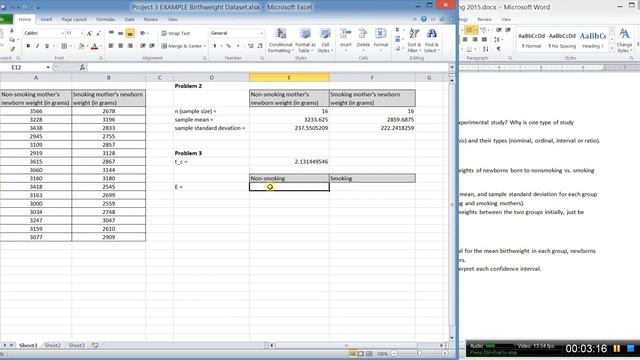Decrease font size in Excel

(98, 33)
